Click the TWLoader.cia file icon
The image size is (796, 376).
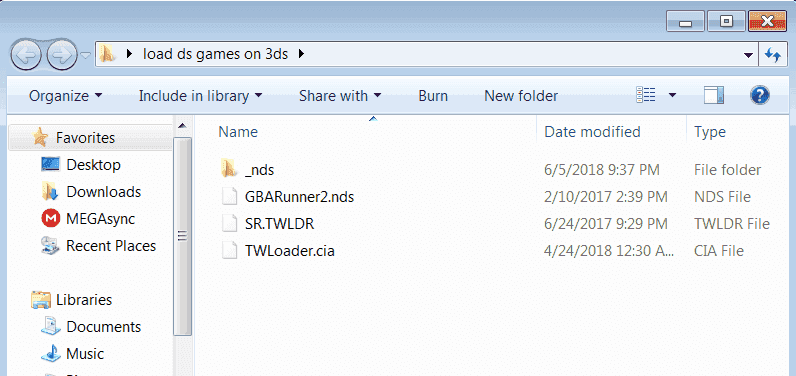click(x=229, y=251)
